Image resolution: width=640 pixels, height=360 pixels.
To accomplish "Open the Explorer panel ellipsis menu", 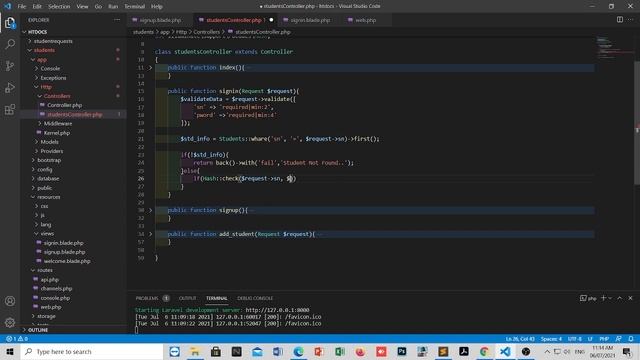I will pyautogui.click(x=117, y=20).
